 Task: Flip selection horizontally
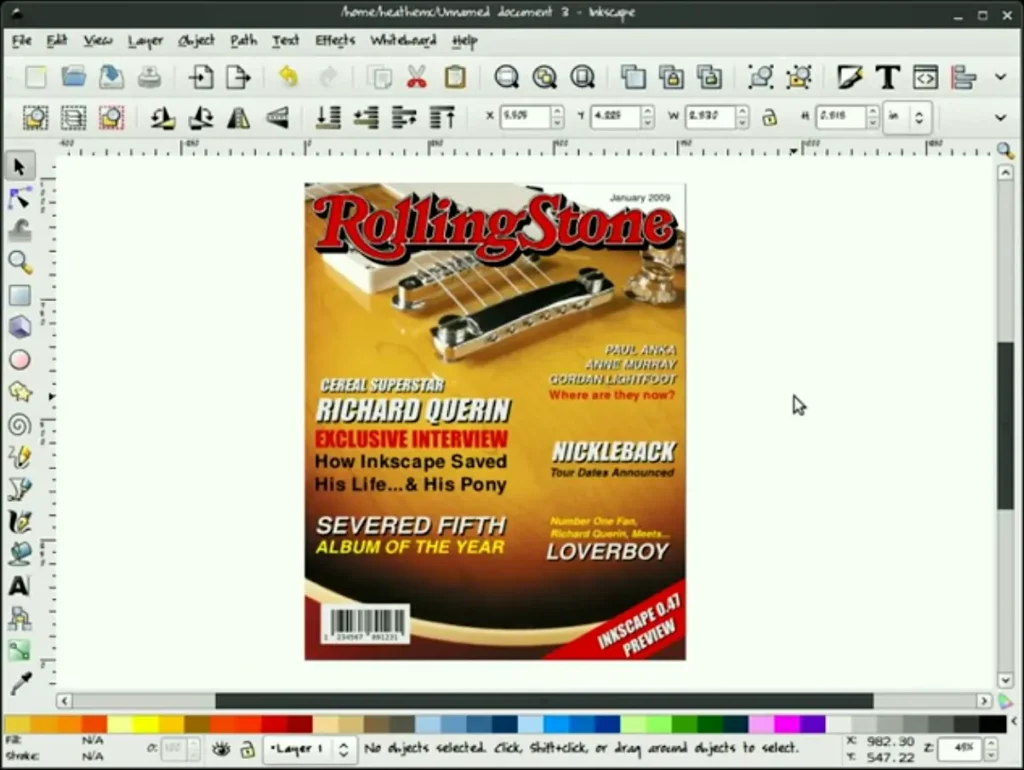click(239, 118)
